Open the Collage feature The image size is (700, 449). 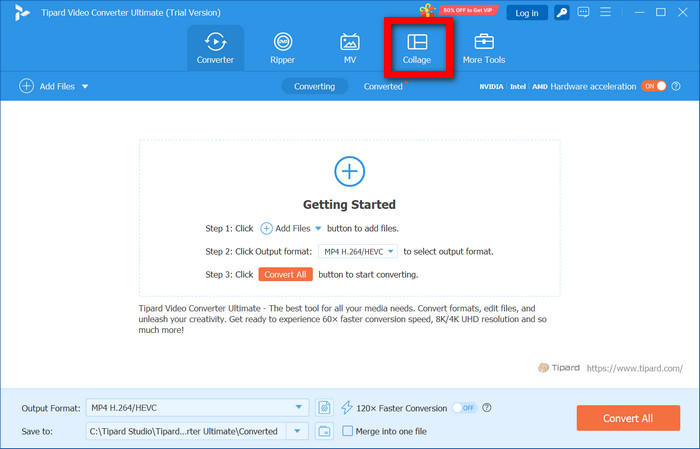point(417,48)
